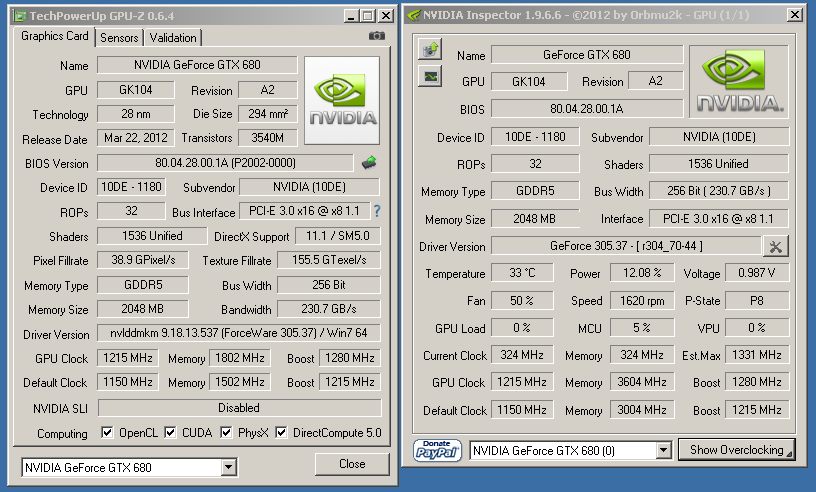Viewport: 816px width, 492px height.
Task: Click the GPU-Z camera screenshot icon
Action: pos(376,36)
